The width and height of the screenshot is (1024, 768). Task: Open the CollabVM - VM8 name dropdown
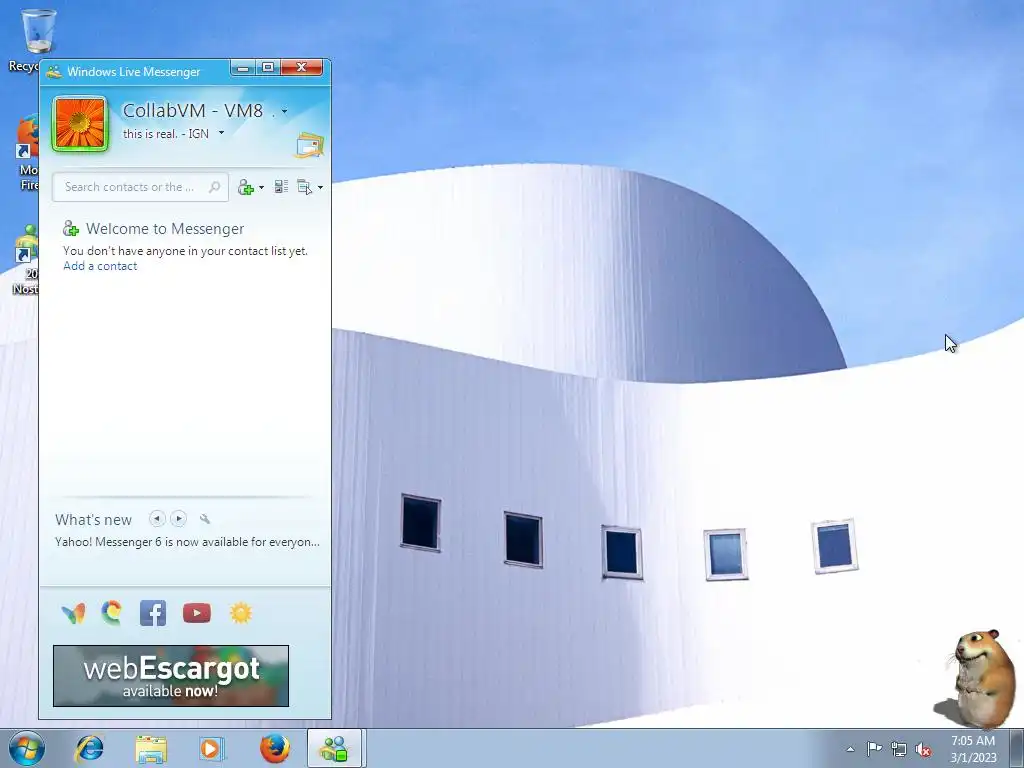point(284,112)
